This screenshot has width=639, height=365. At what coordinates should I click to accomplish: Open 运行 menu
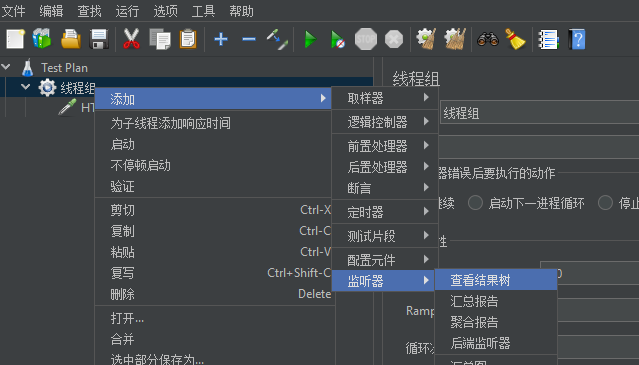[127, 11]
